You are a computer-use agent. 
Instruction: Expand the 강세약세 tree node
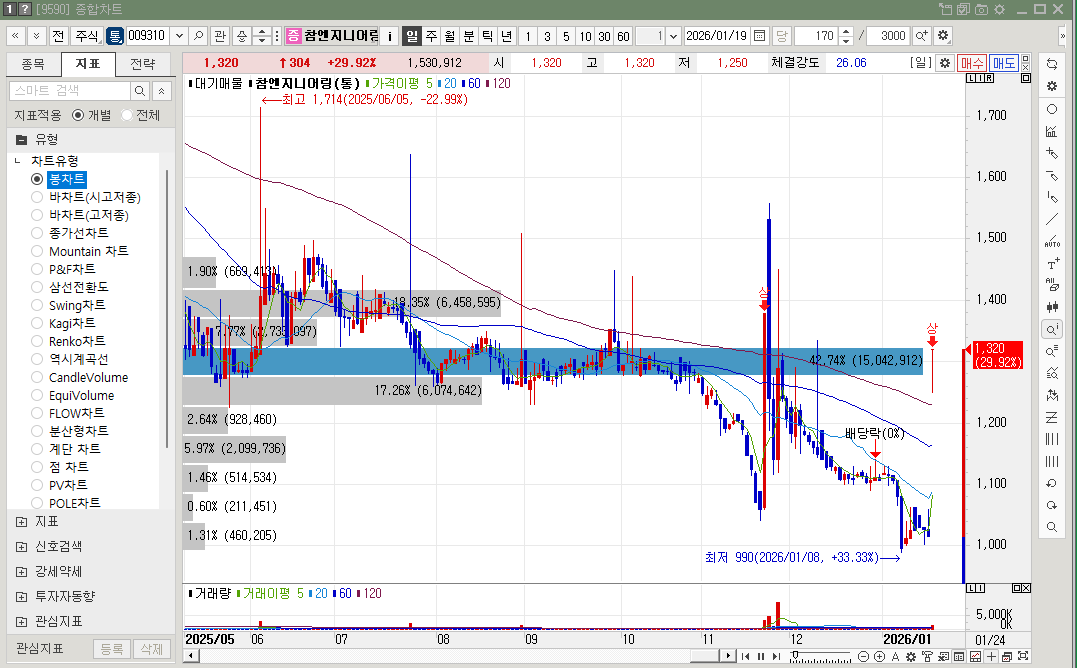coord(21,571)
